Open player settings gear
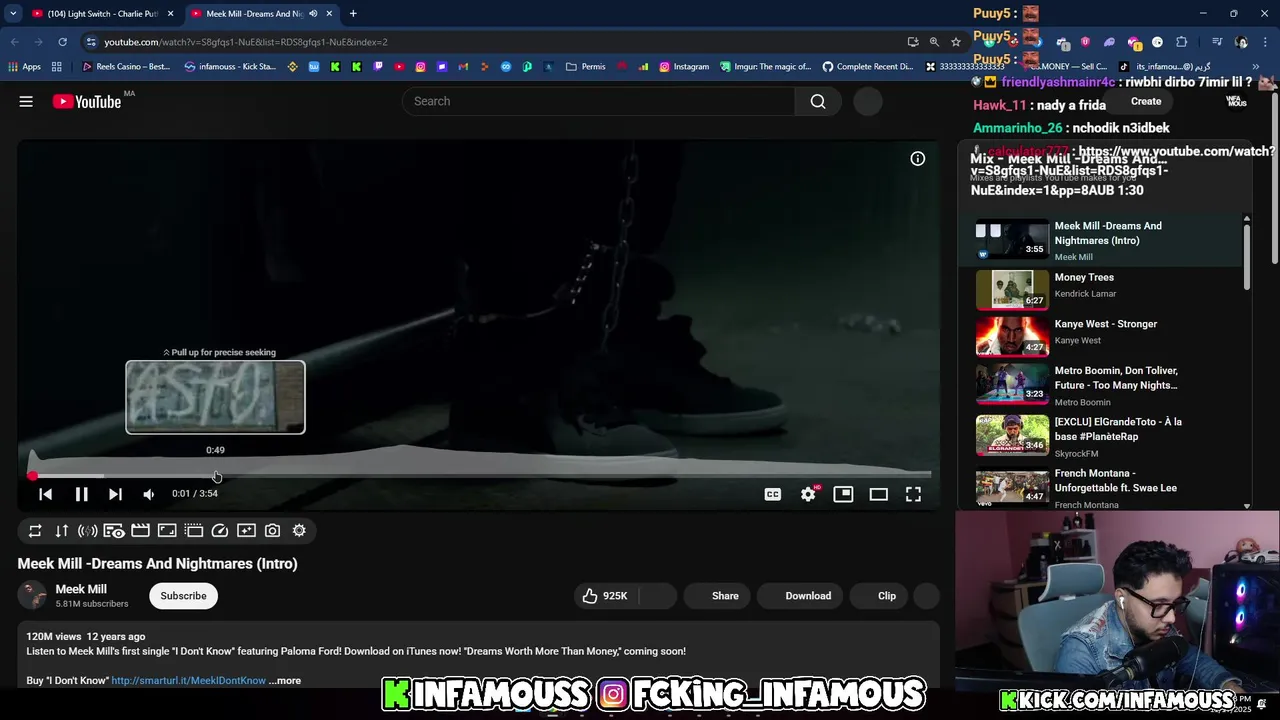 coord(808,494)
